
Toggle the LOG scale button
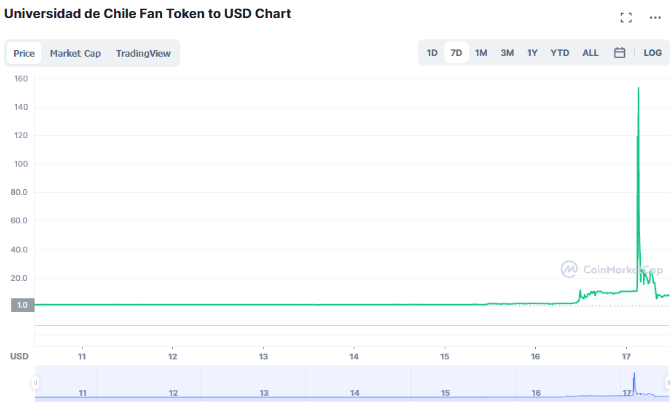click(x=652, y=53)
